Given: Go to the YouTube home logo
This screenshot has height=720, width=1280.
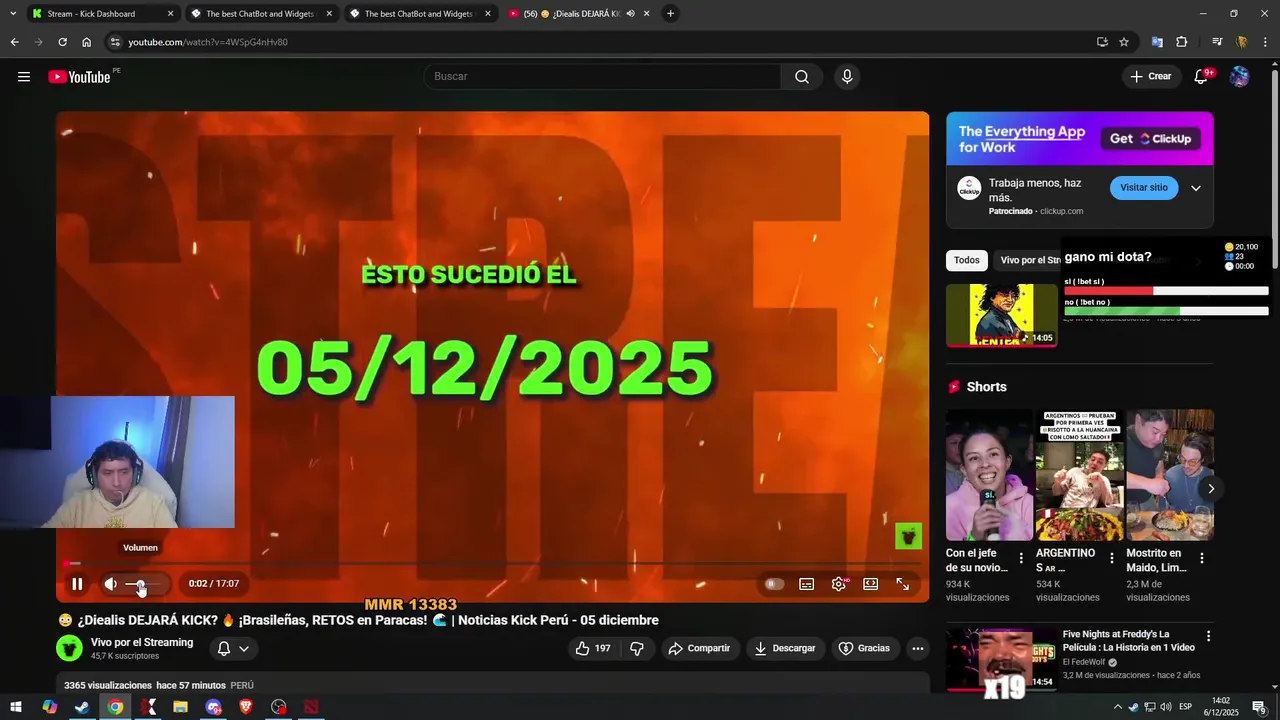Looking at the screenshot, I should pyautogui.click(x=79, y=77).
